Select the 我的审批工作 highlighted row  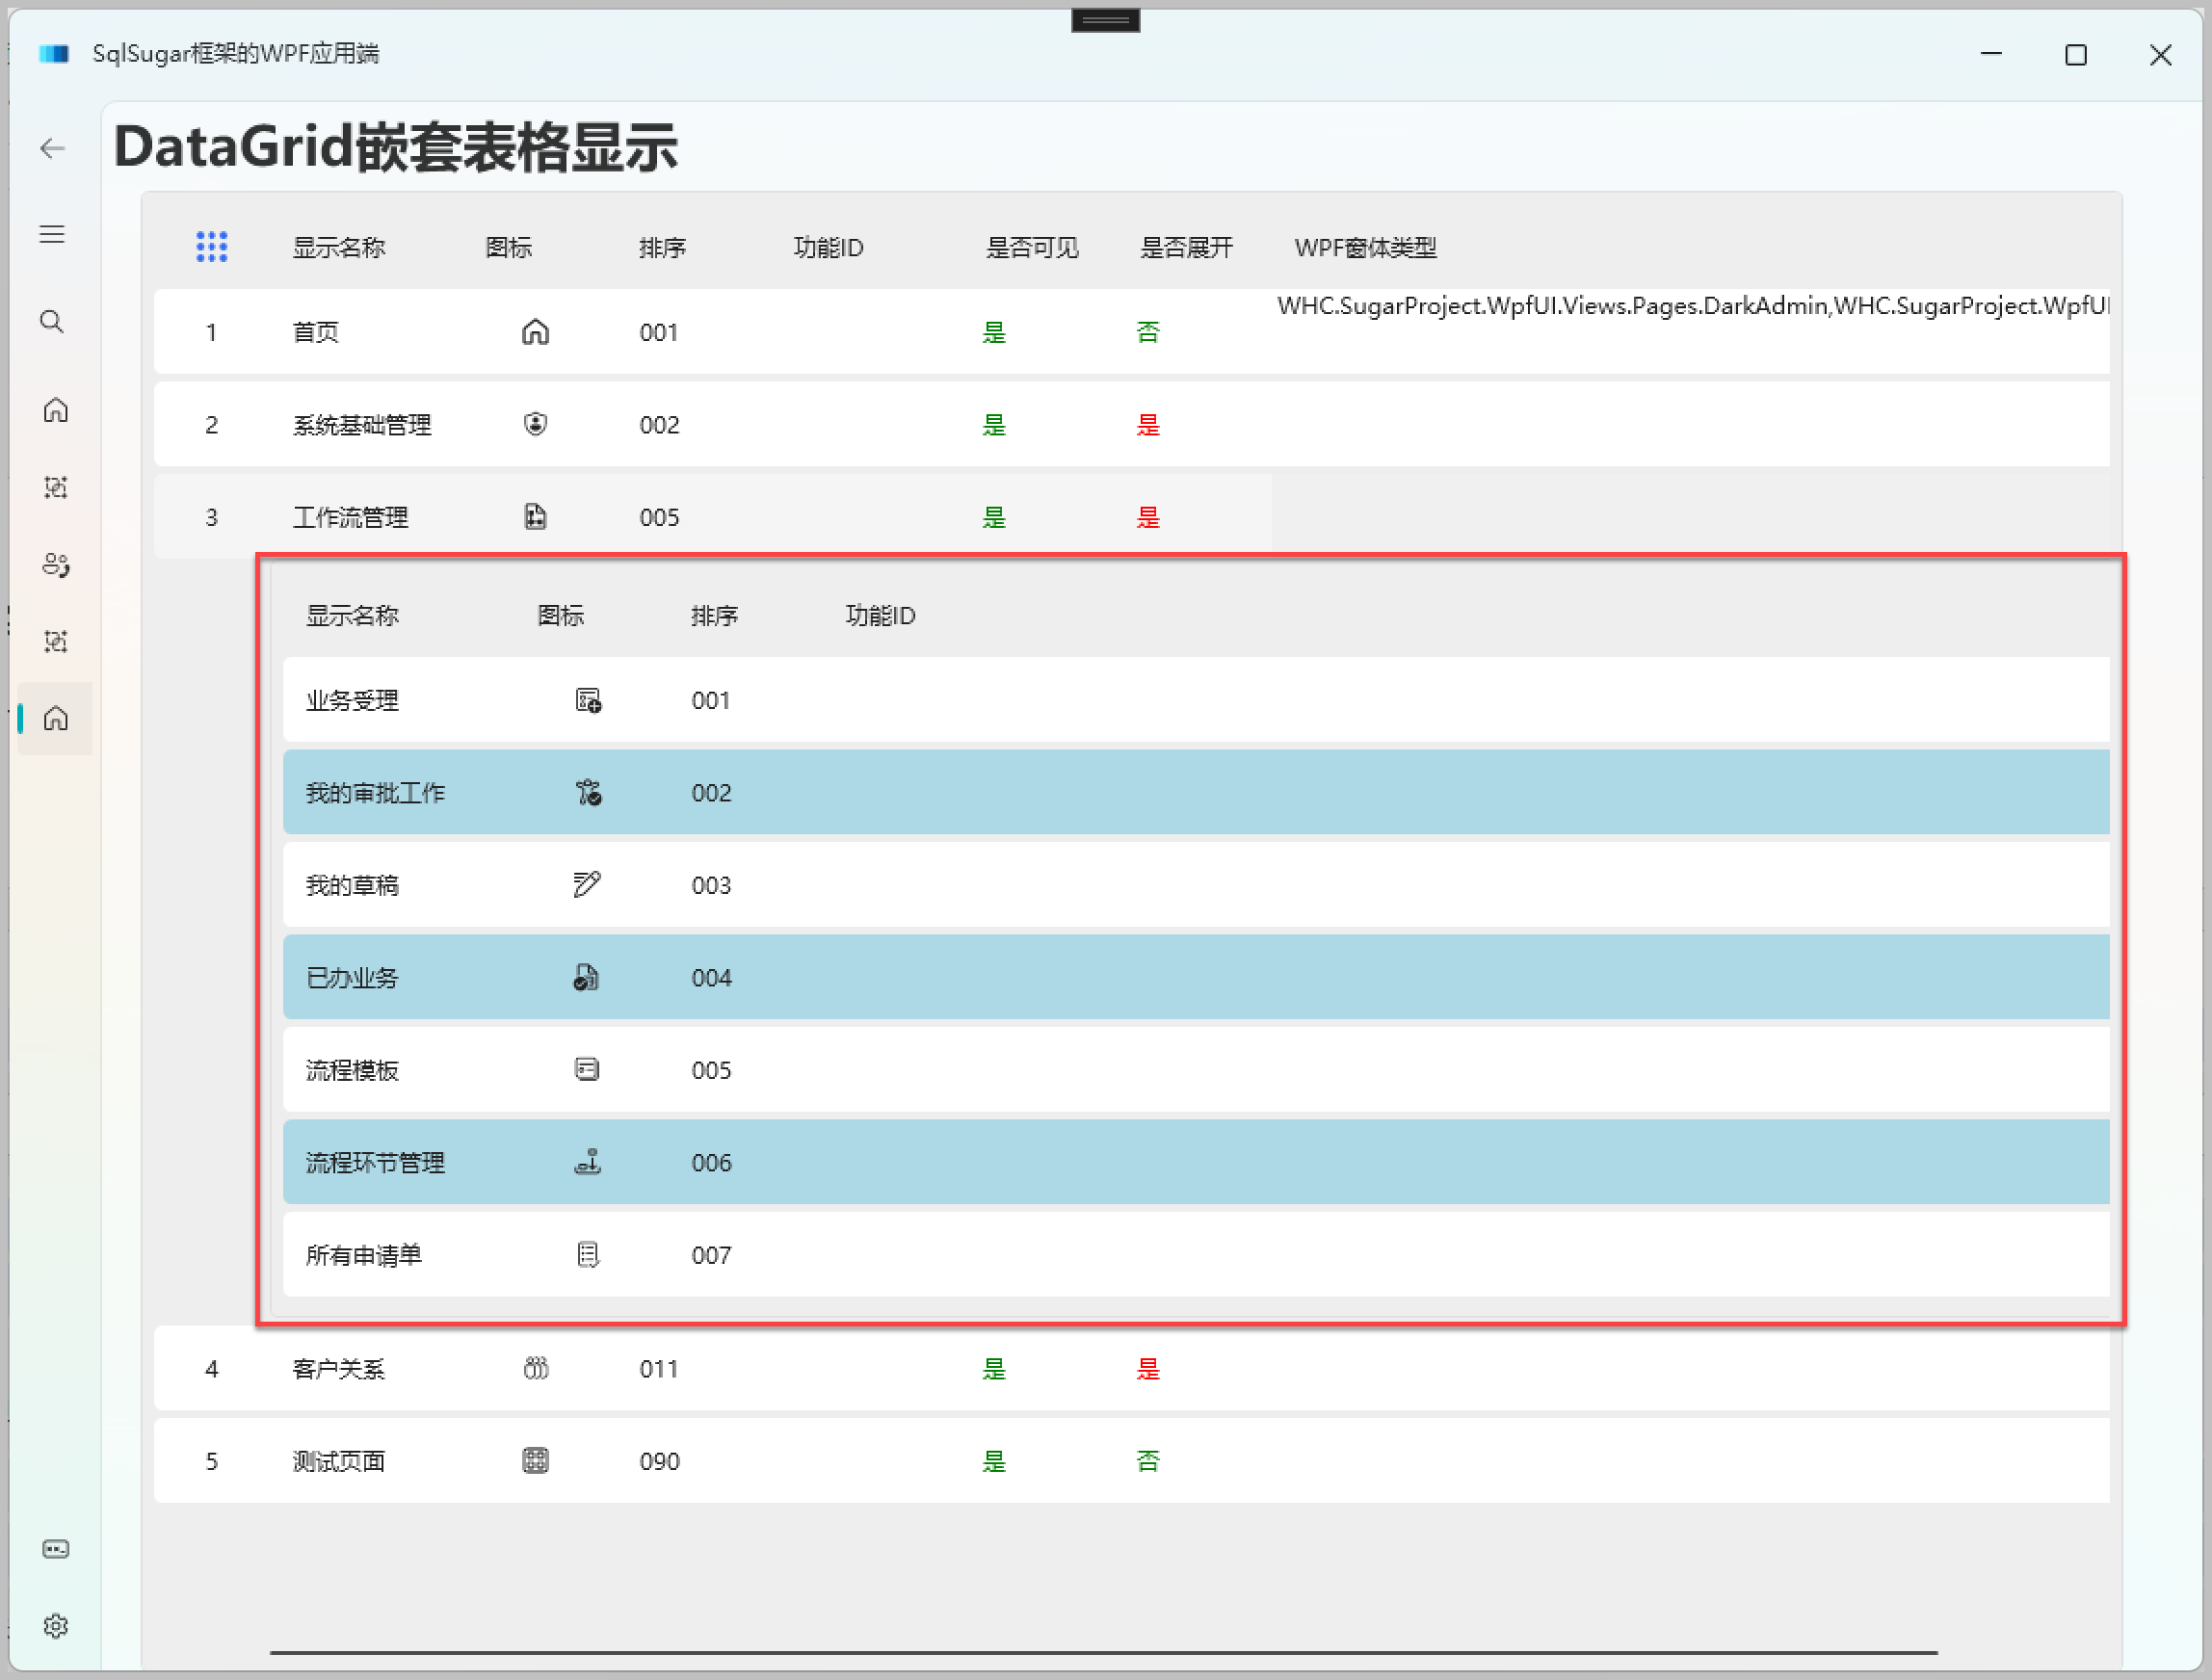tap(376, 792)
